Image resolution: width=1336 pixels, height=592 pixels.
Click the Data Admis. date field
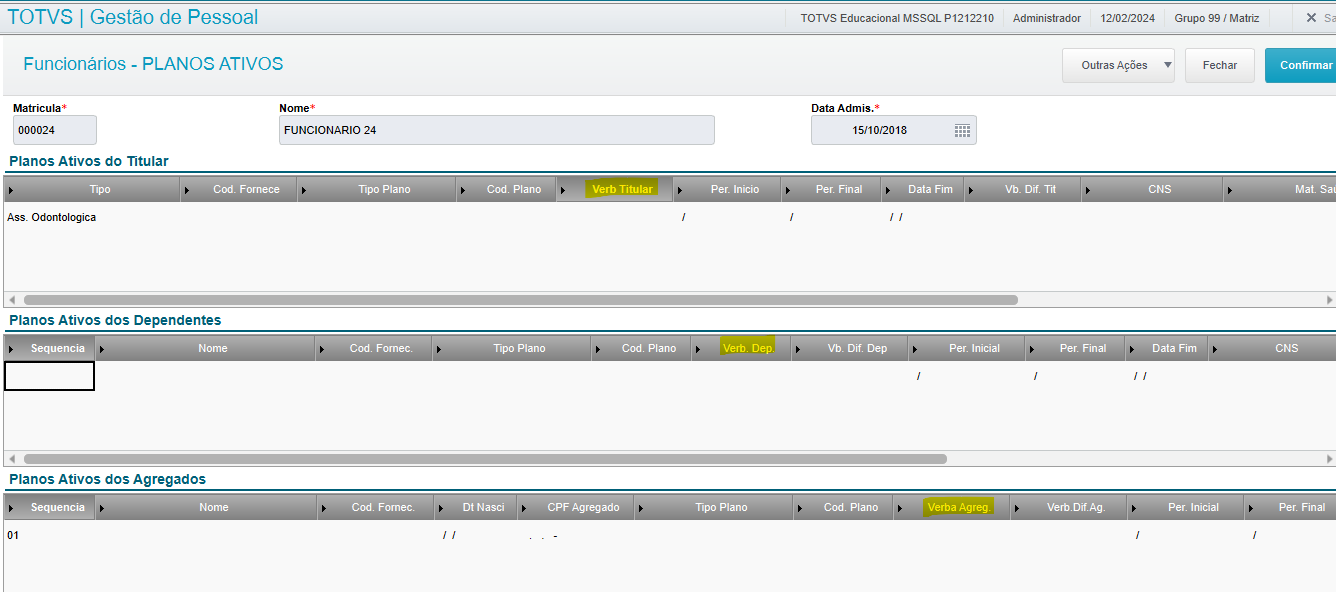coord(893,130)
